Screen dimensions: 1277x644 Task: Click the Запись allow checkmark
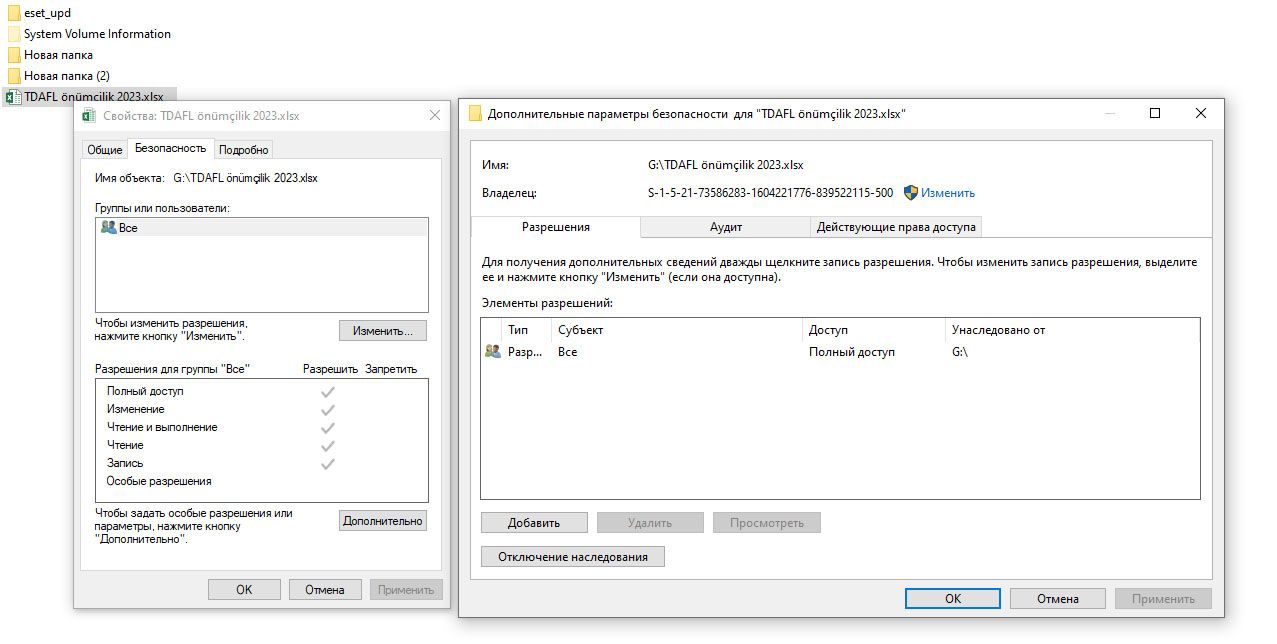tap(327, 464)
